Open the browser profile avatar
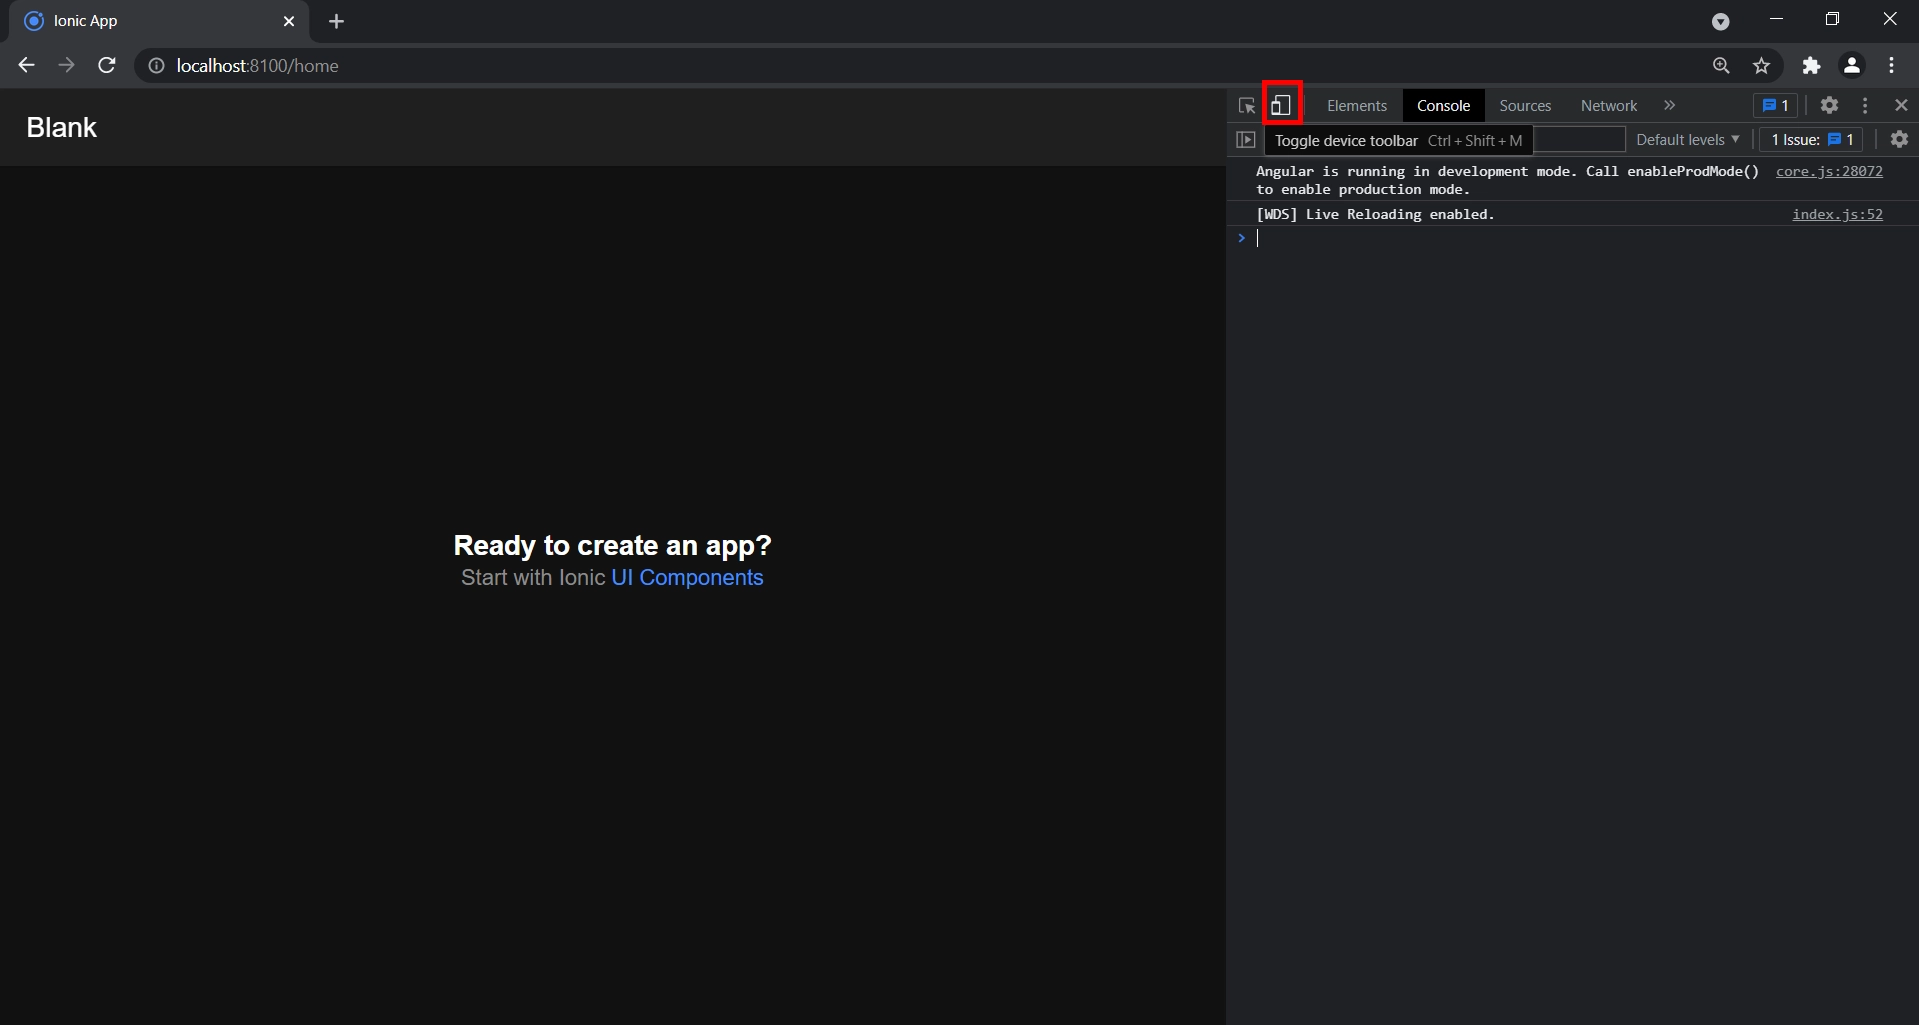 1851,65
